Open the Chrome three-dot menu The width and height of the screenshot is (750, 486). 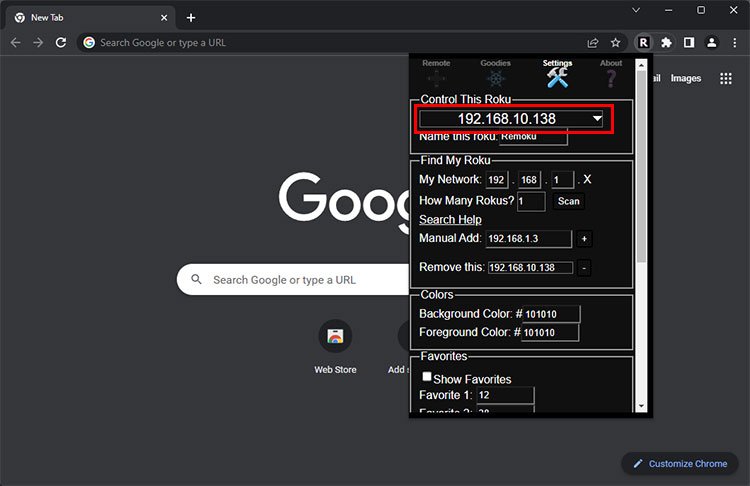click(x=735, y=43)
